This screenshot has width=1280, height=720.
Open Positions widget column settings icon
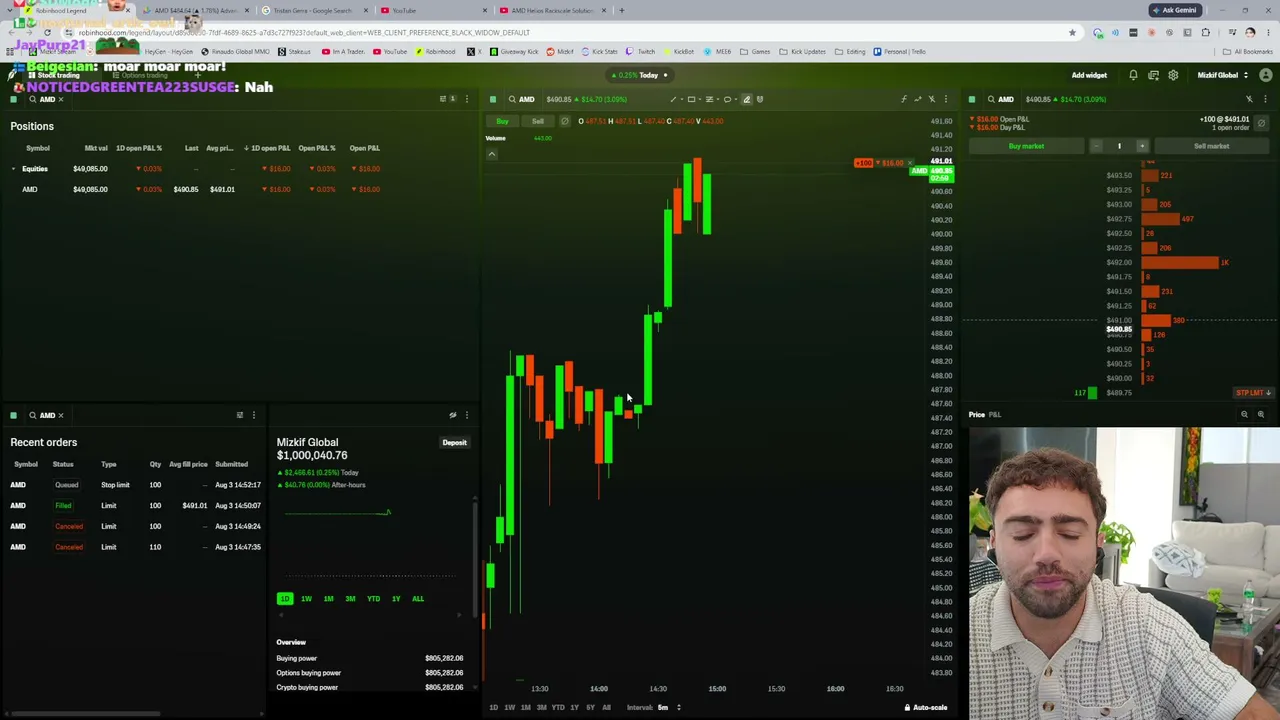point(443,99)
